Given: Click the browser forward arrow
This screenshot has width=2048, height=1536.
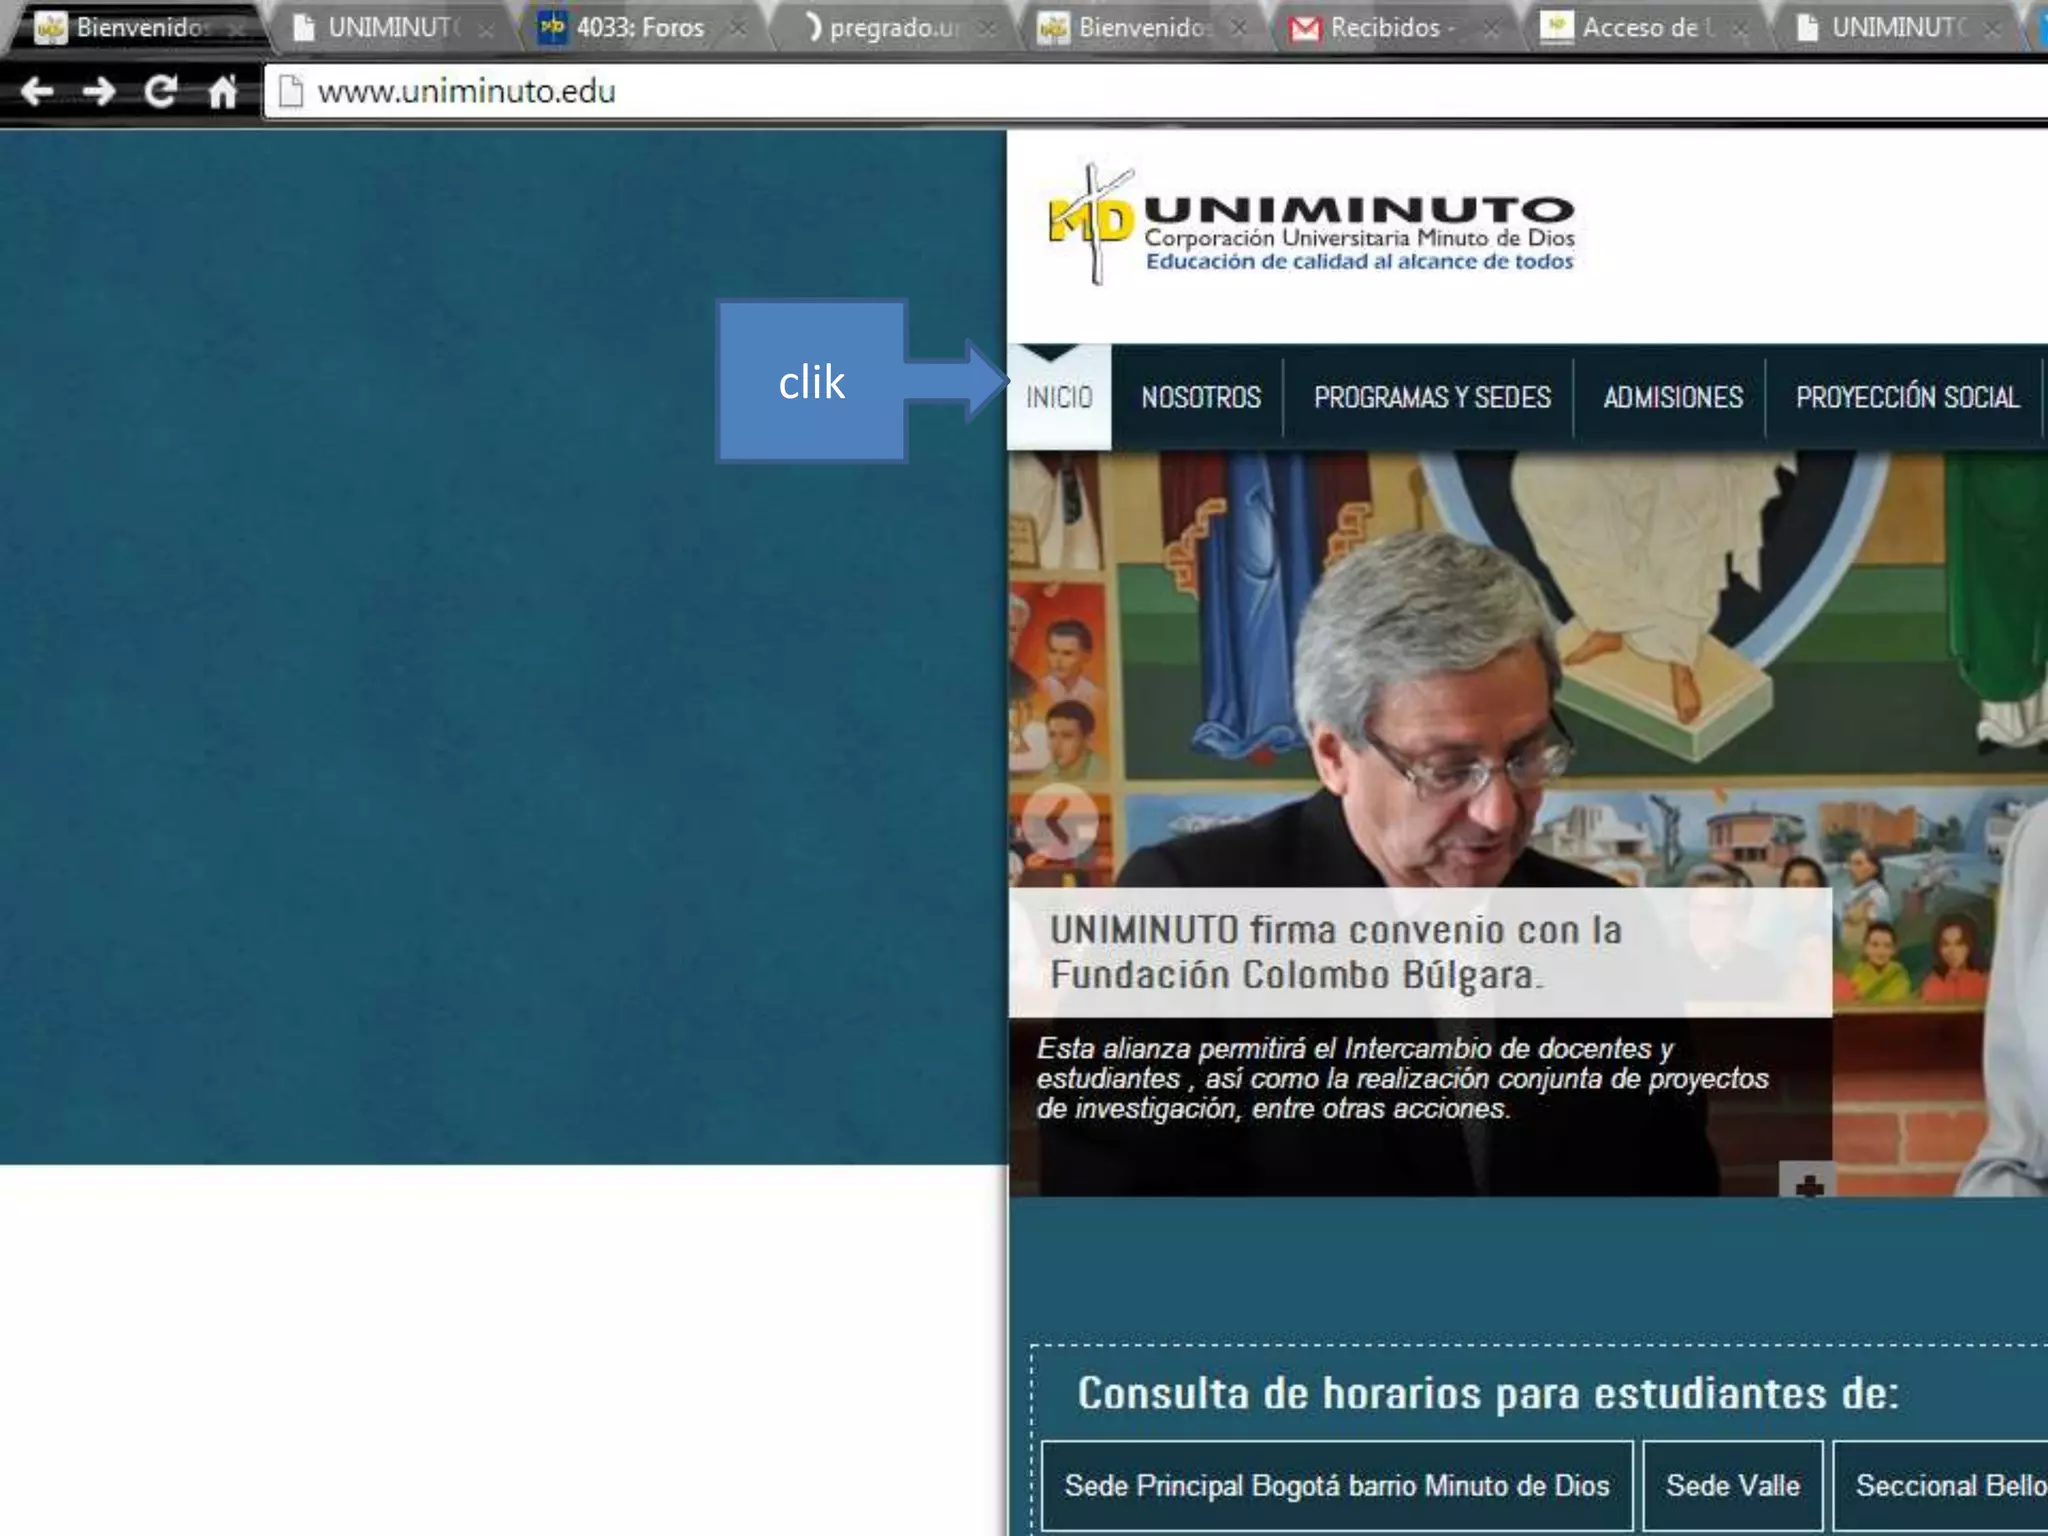Looking at the screenshot, I should click(99, 92).
